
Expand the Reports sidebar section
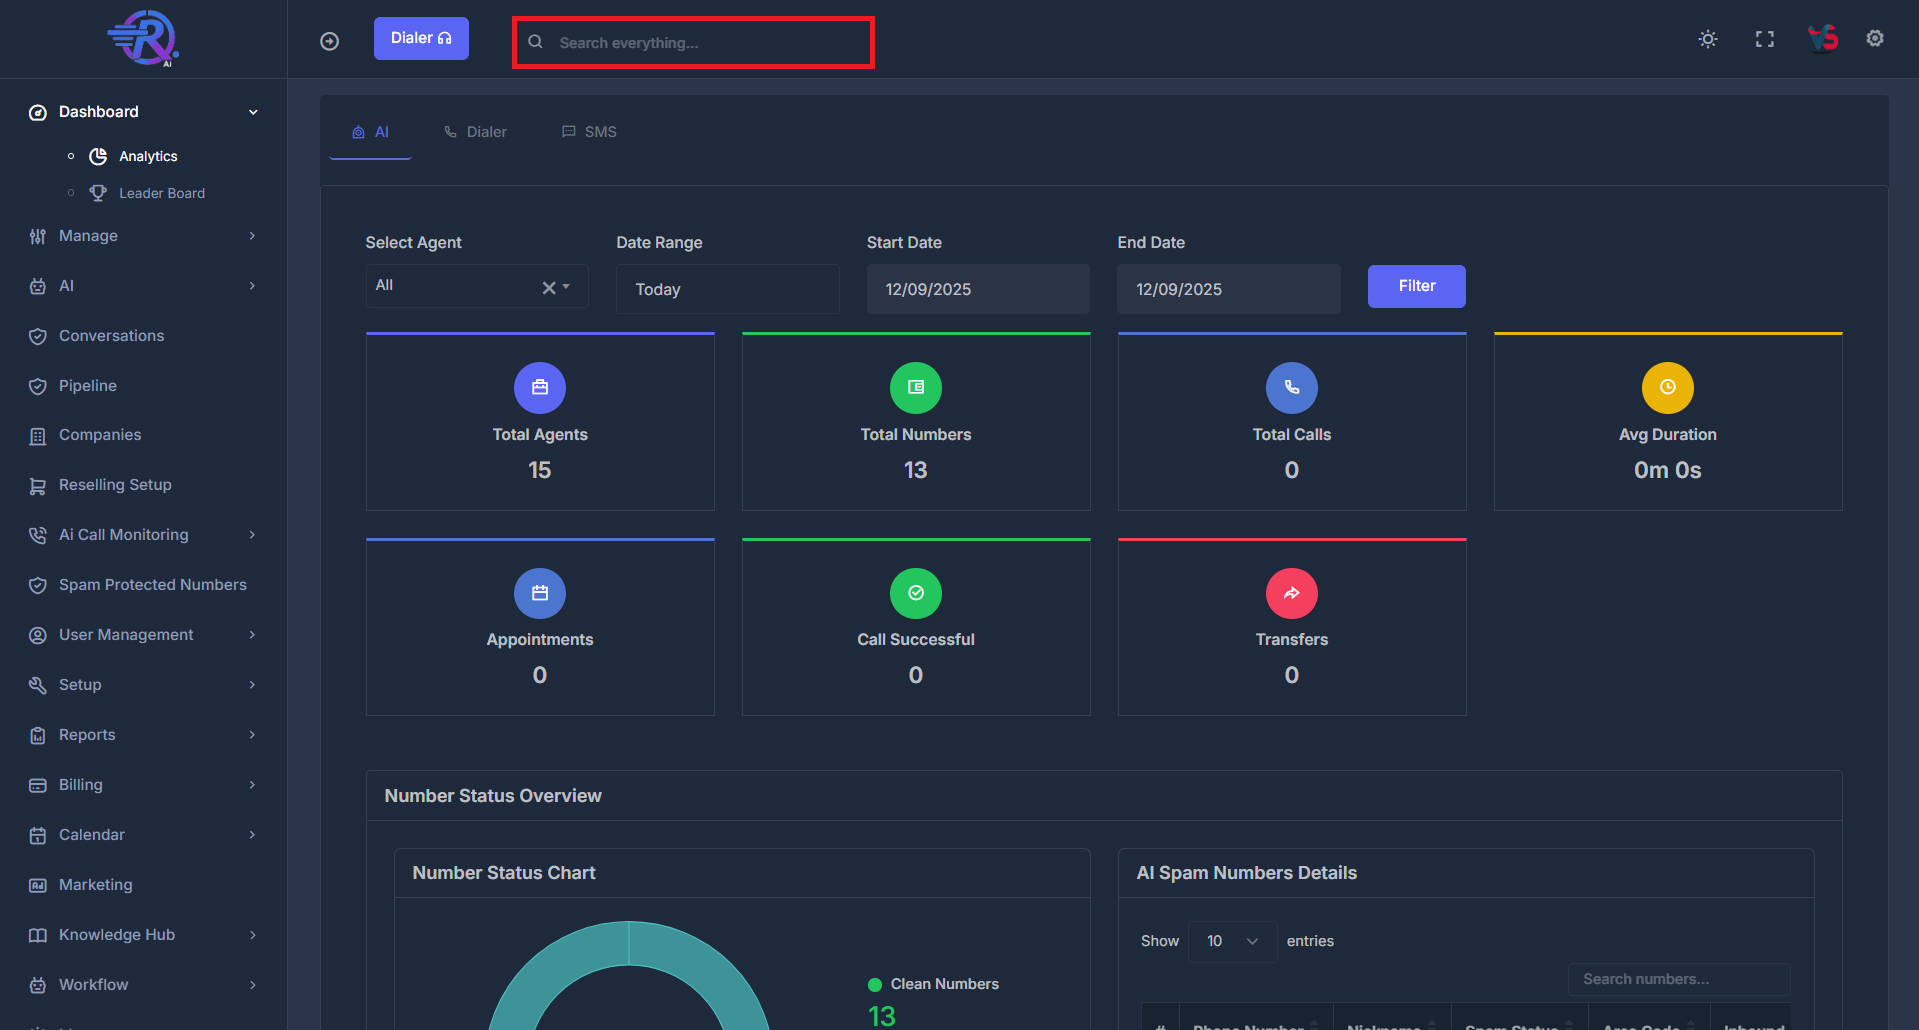(86, 735)
